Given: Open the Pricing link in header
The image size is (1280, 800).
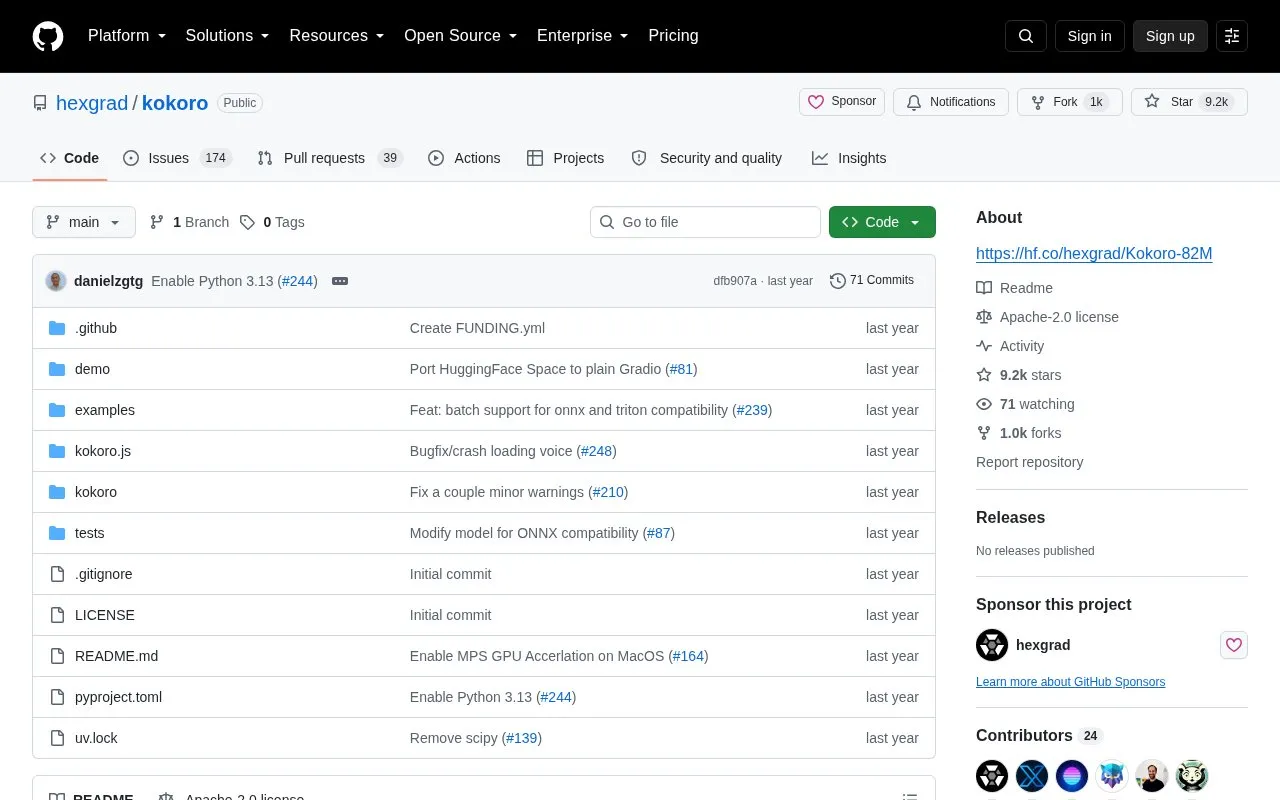Looking at the screenshot, I should click(673, 36).
